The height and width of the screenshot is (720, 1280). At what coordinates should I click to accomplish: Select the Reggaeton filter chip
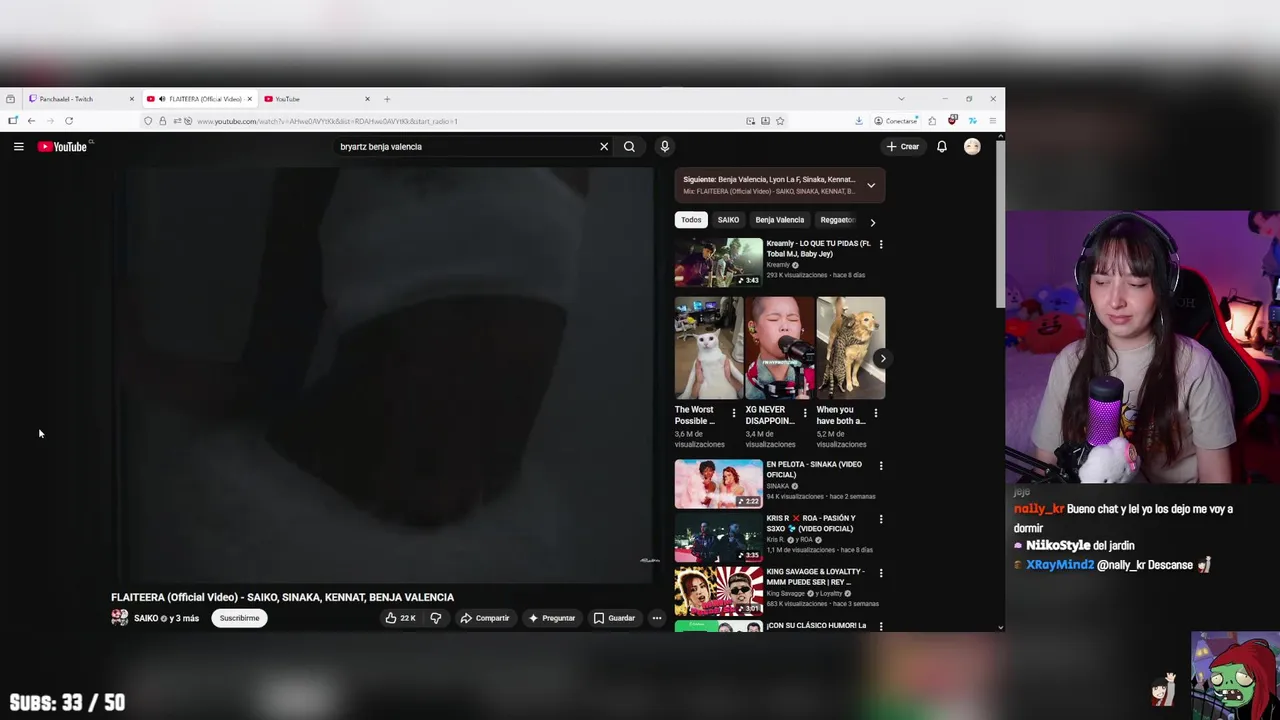pyautogui.click(x=837, y=220)
